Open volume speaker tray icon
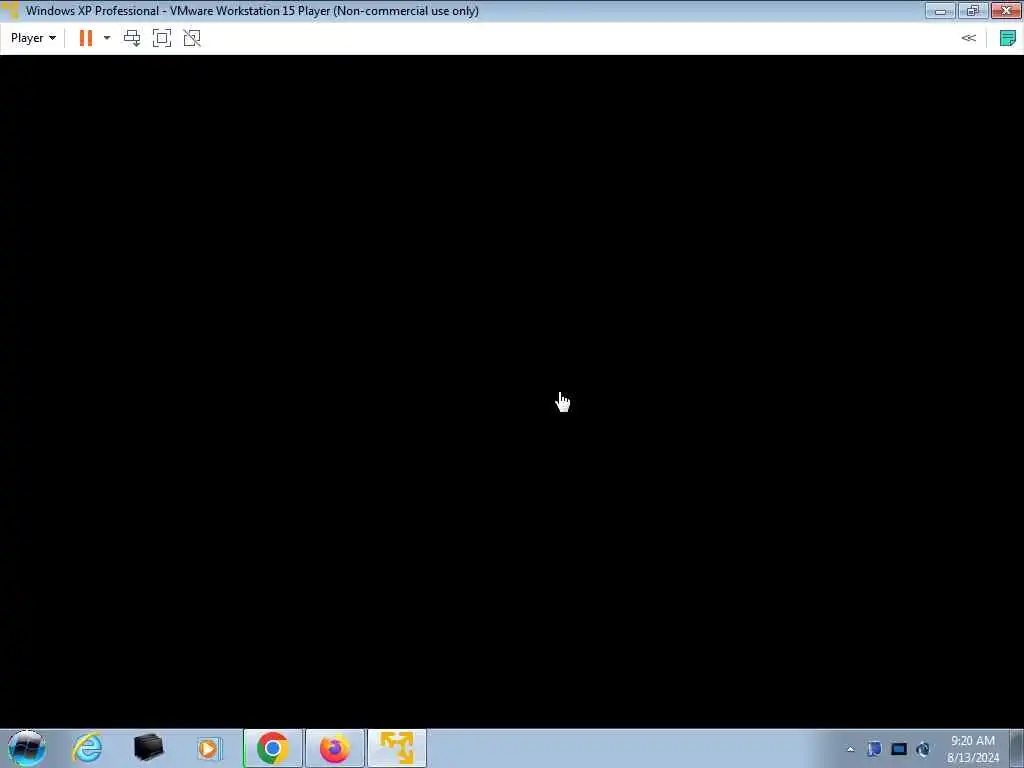Screen dimensions: 1024x768 pos(923,749)
